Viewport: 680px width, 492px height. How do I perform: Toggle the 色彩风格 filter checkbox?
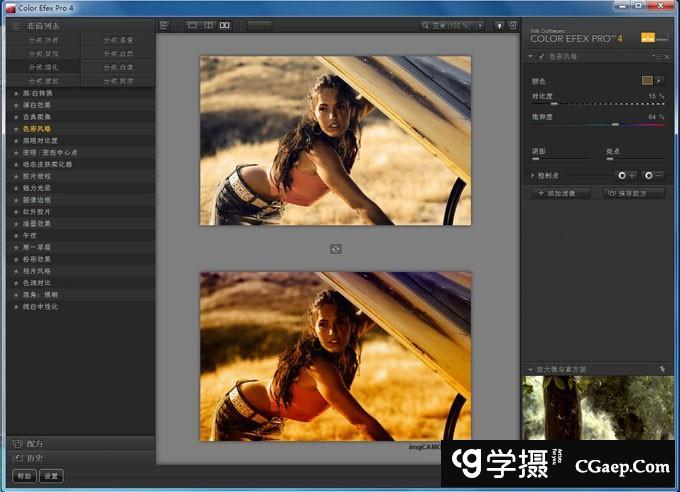(541, 57)
